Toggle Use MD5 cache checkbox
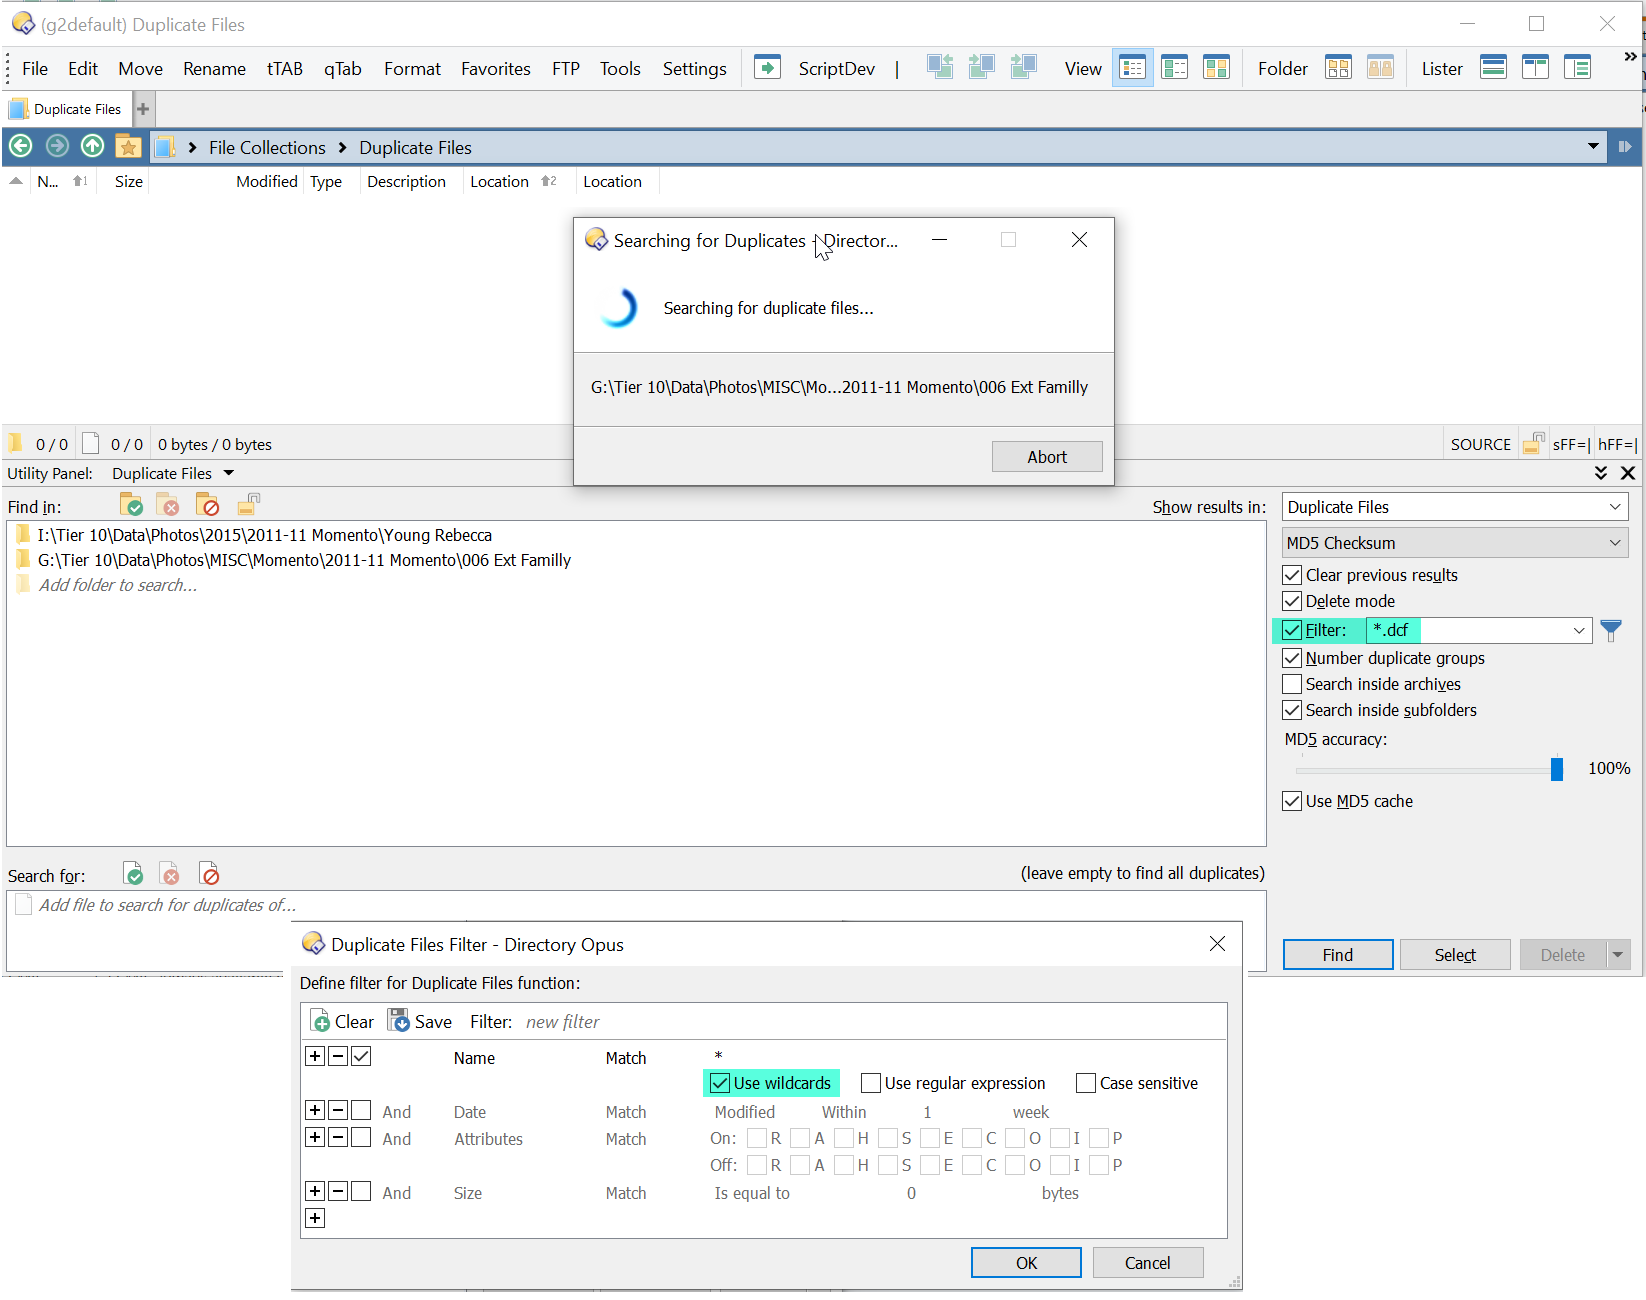1646x1300 pixels. pos(1292,801)
